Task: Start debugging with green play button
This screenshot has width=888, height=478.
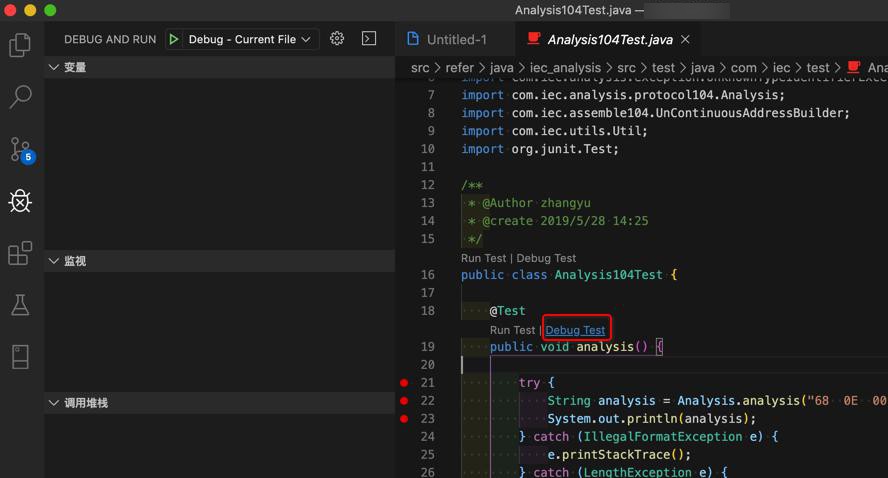Action: pos(174,39)
